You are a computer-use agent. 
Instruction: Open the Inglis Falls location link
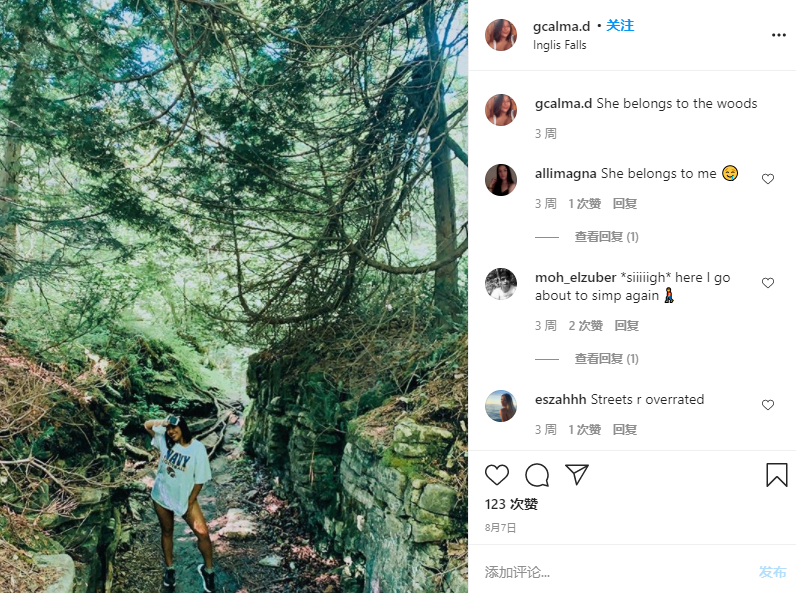pos(560,45)
